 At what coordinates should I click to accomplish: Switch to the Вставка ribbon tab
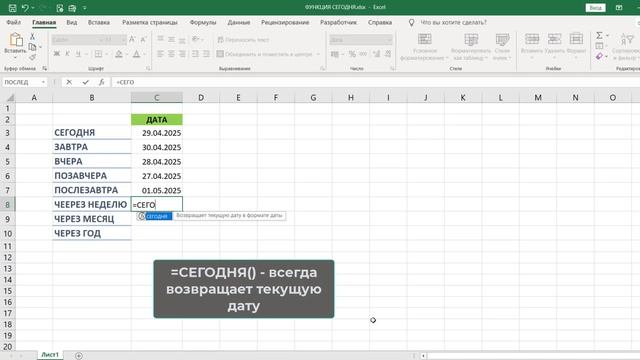(x=99, y=22)
